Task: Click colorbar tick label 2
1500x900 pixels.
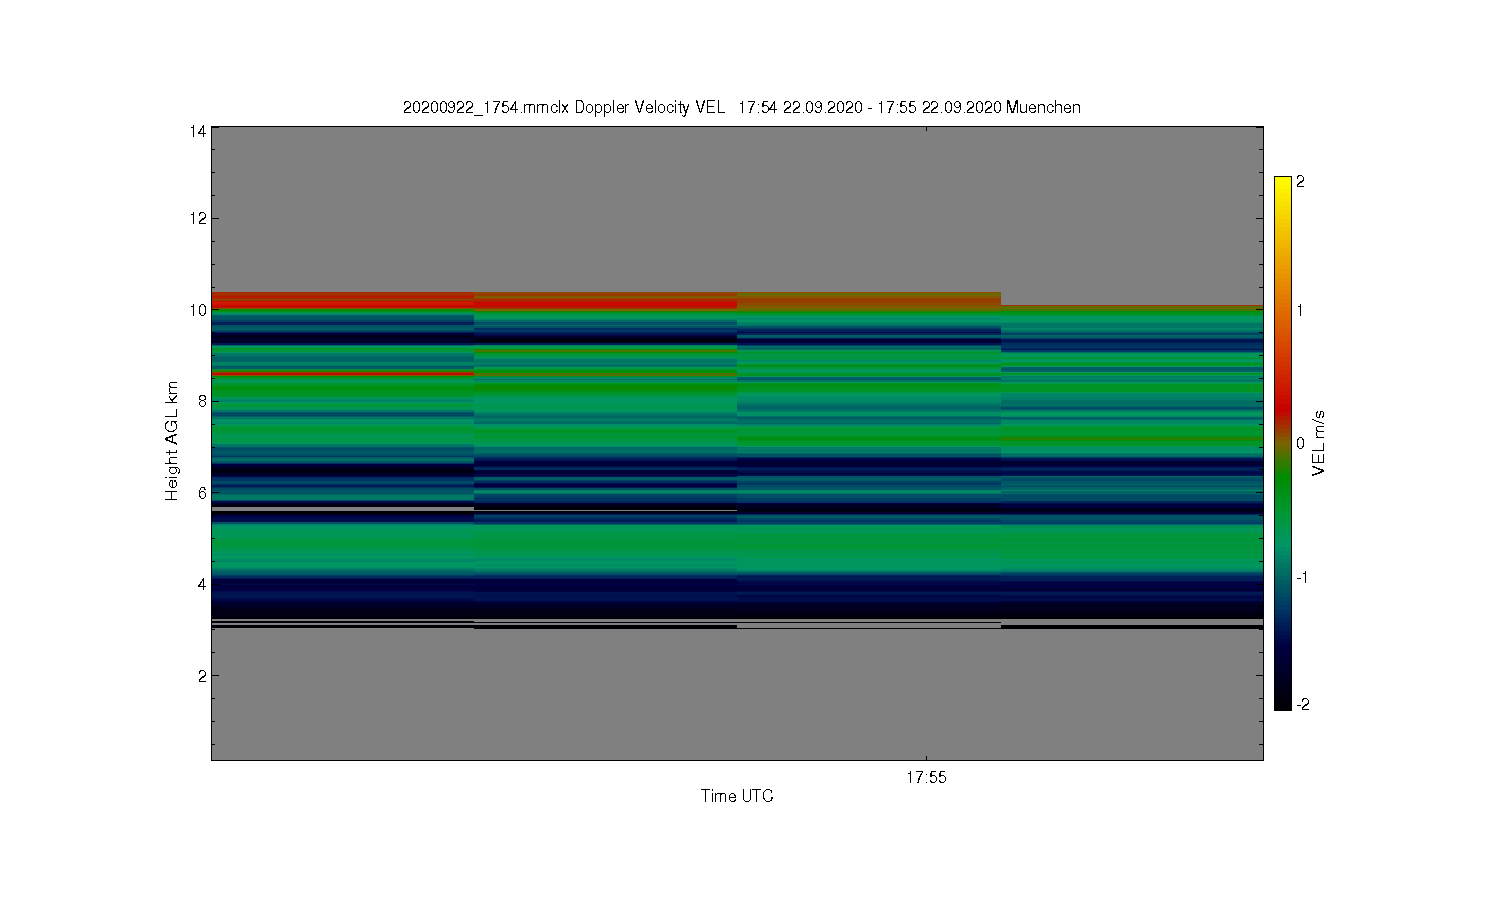Action: pyautogui.click(x=1300, y=182)
